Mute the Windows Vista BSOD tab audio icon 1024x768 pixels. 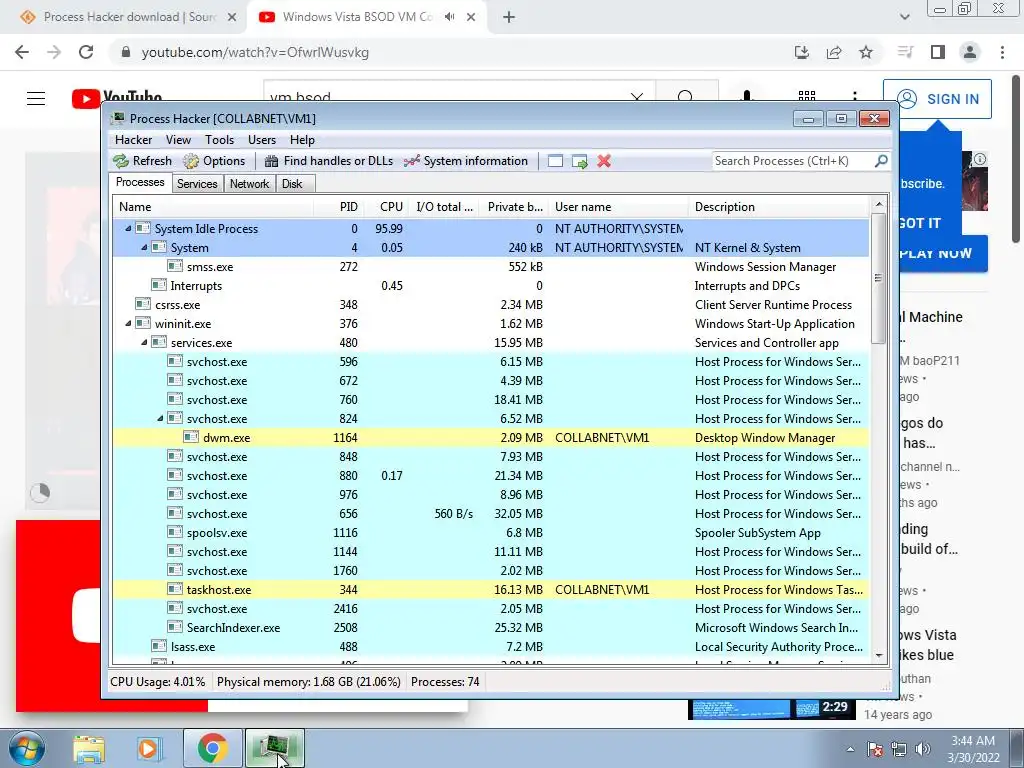pyautogui.click(x=449, y=17)
